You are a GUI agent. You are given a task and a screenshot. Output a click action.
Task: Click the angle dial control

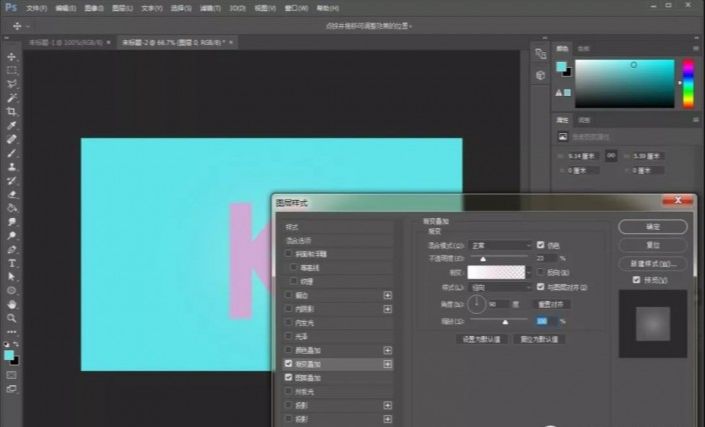pos(477,304)
